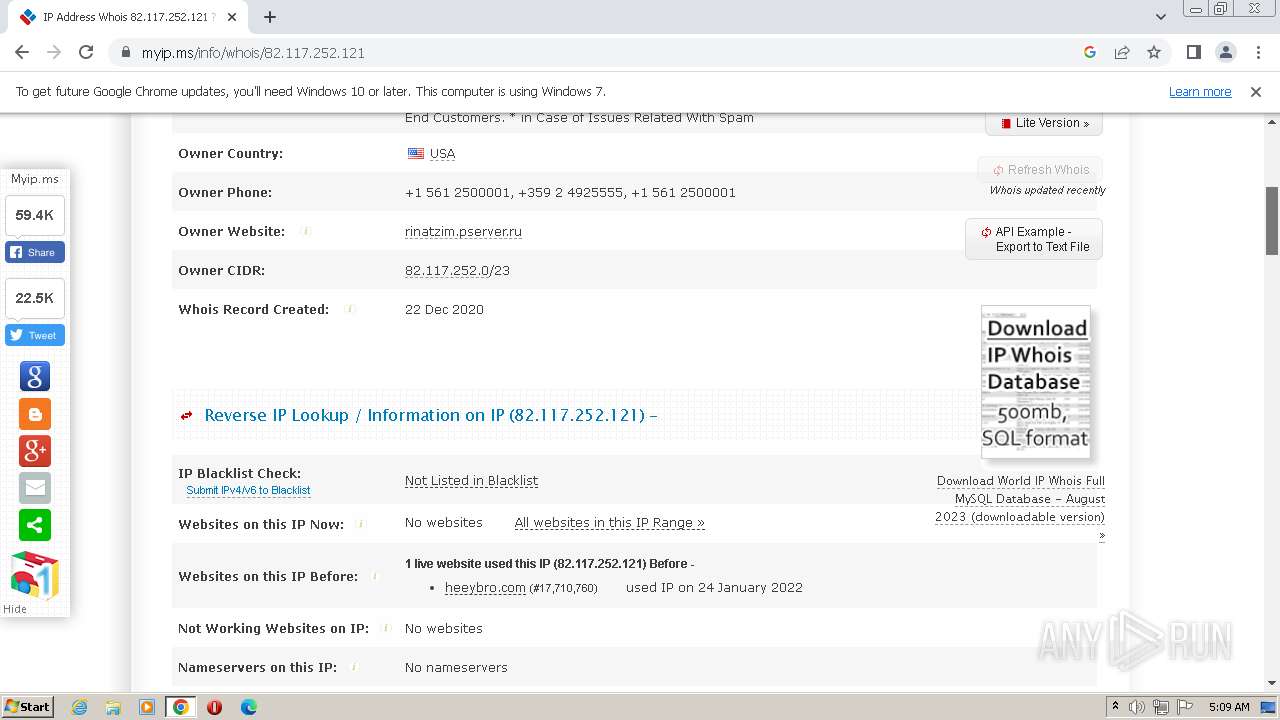The width and height of the screenshot is (1280, 720).
Task: Click the Twitter Tweet button
Action: 35,335
